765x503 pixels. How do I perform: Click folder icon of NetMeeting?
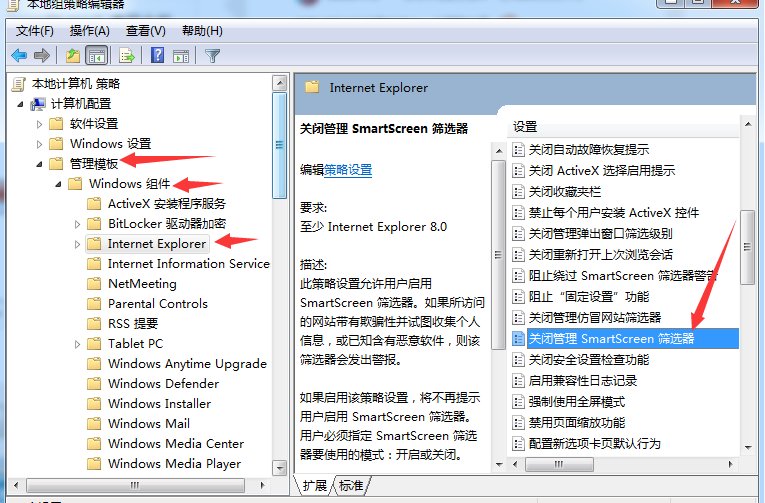[x=94, y=283]
